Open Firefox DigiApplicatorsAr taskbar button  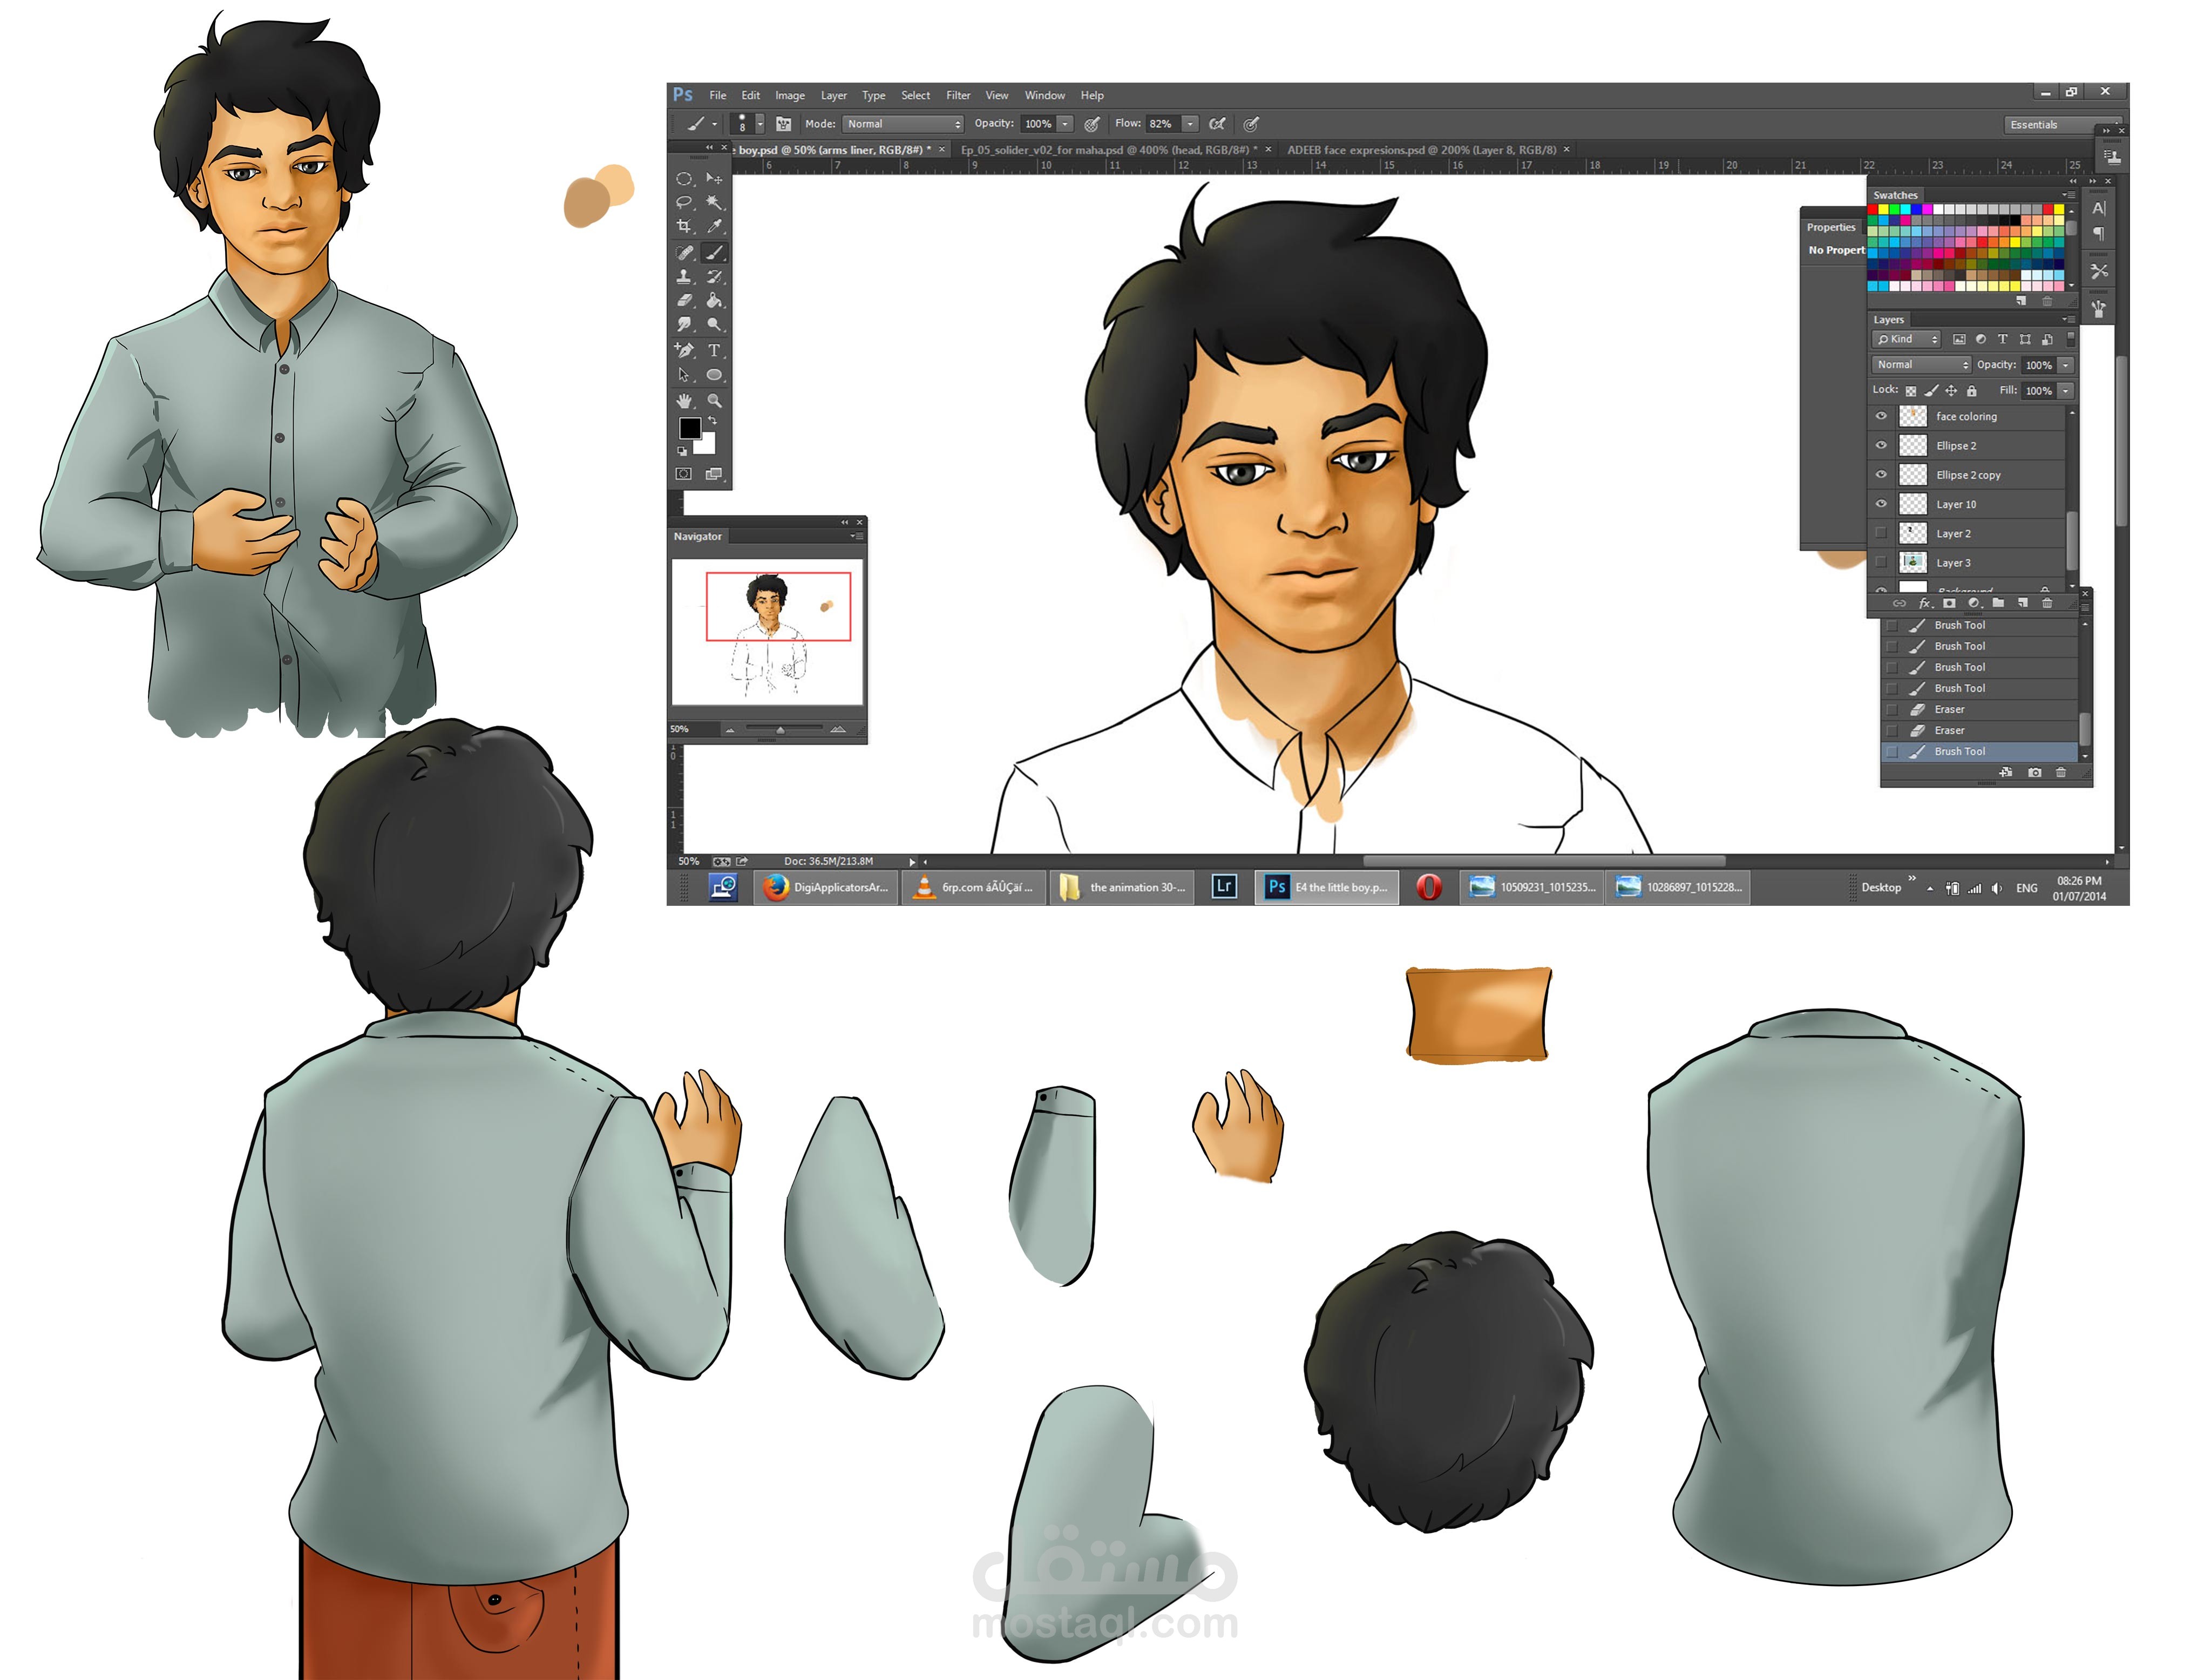[x=826, y=887]
